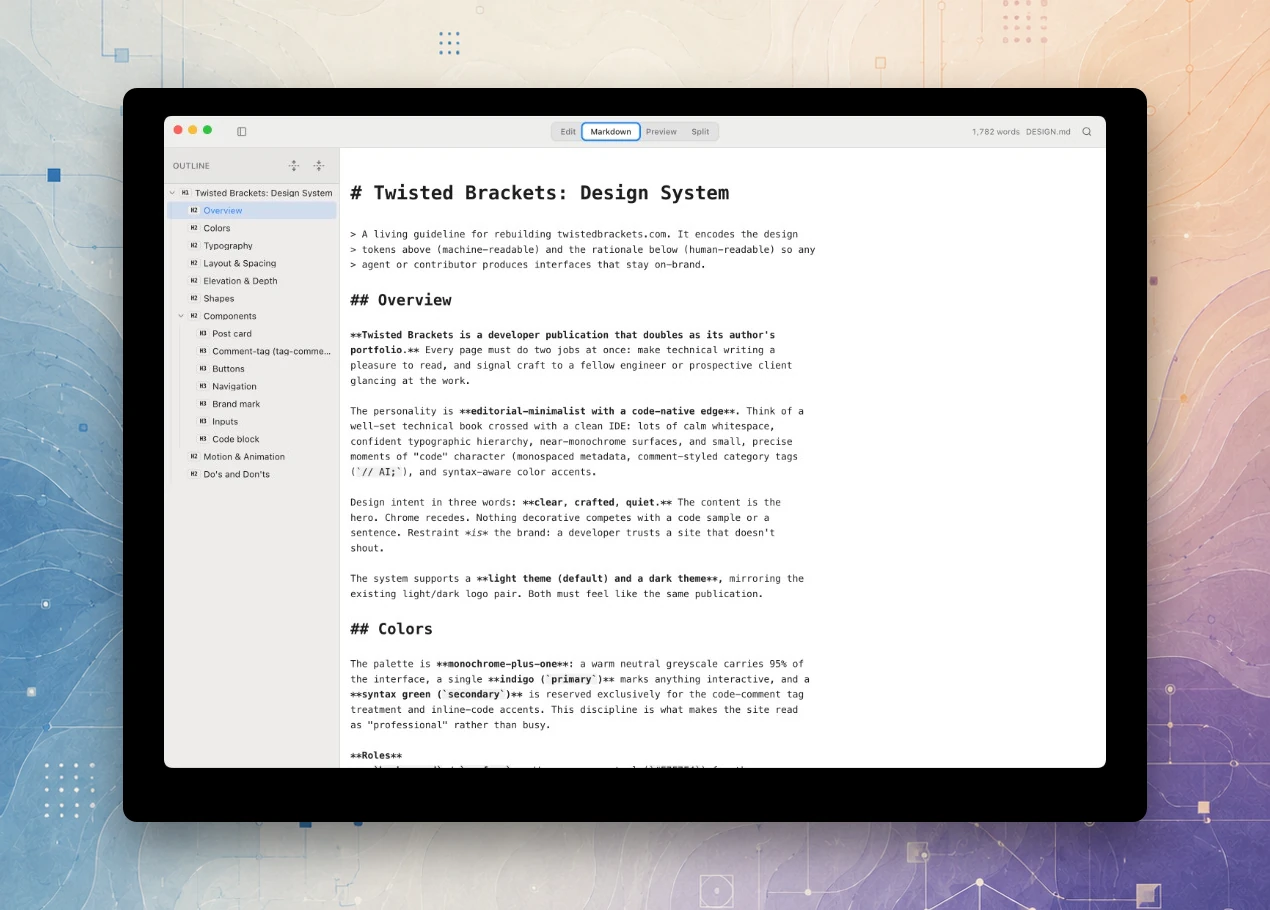1270x910 pixels.
Task: Select the Markdown view tab
Action: pyautogui.click(x=611, y=132)
